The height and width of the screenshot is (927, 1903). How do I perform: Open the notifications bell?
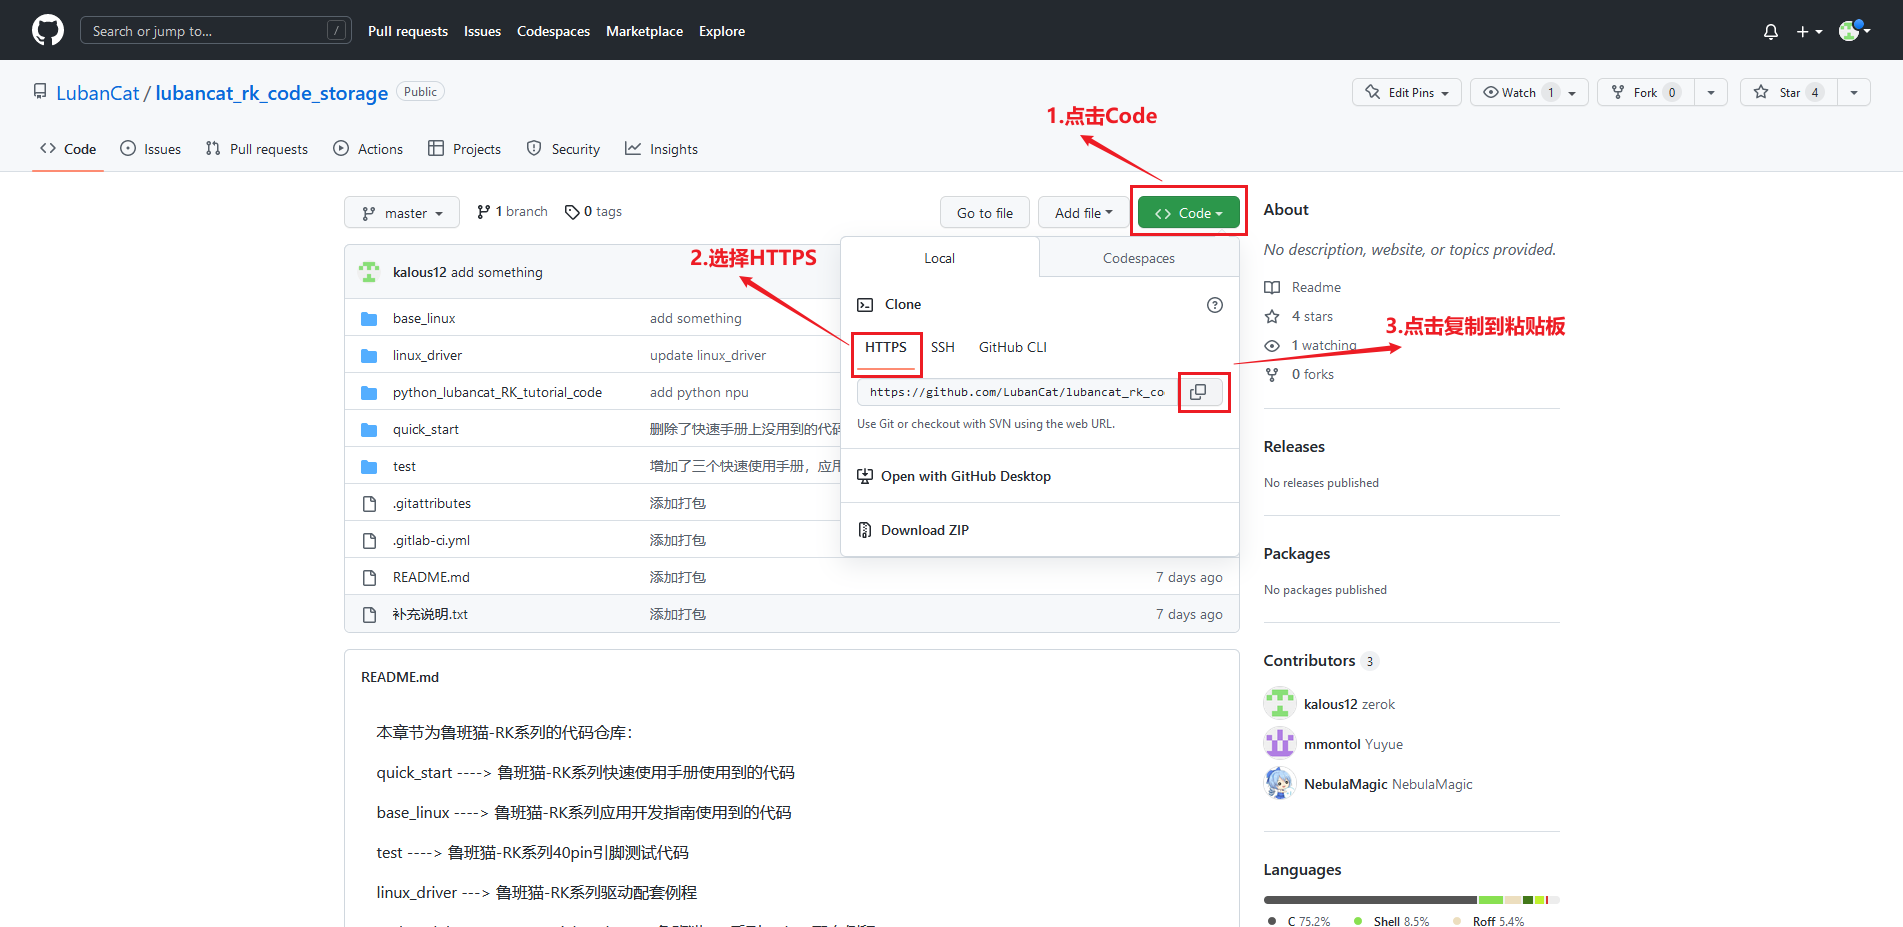1771,31
